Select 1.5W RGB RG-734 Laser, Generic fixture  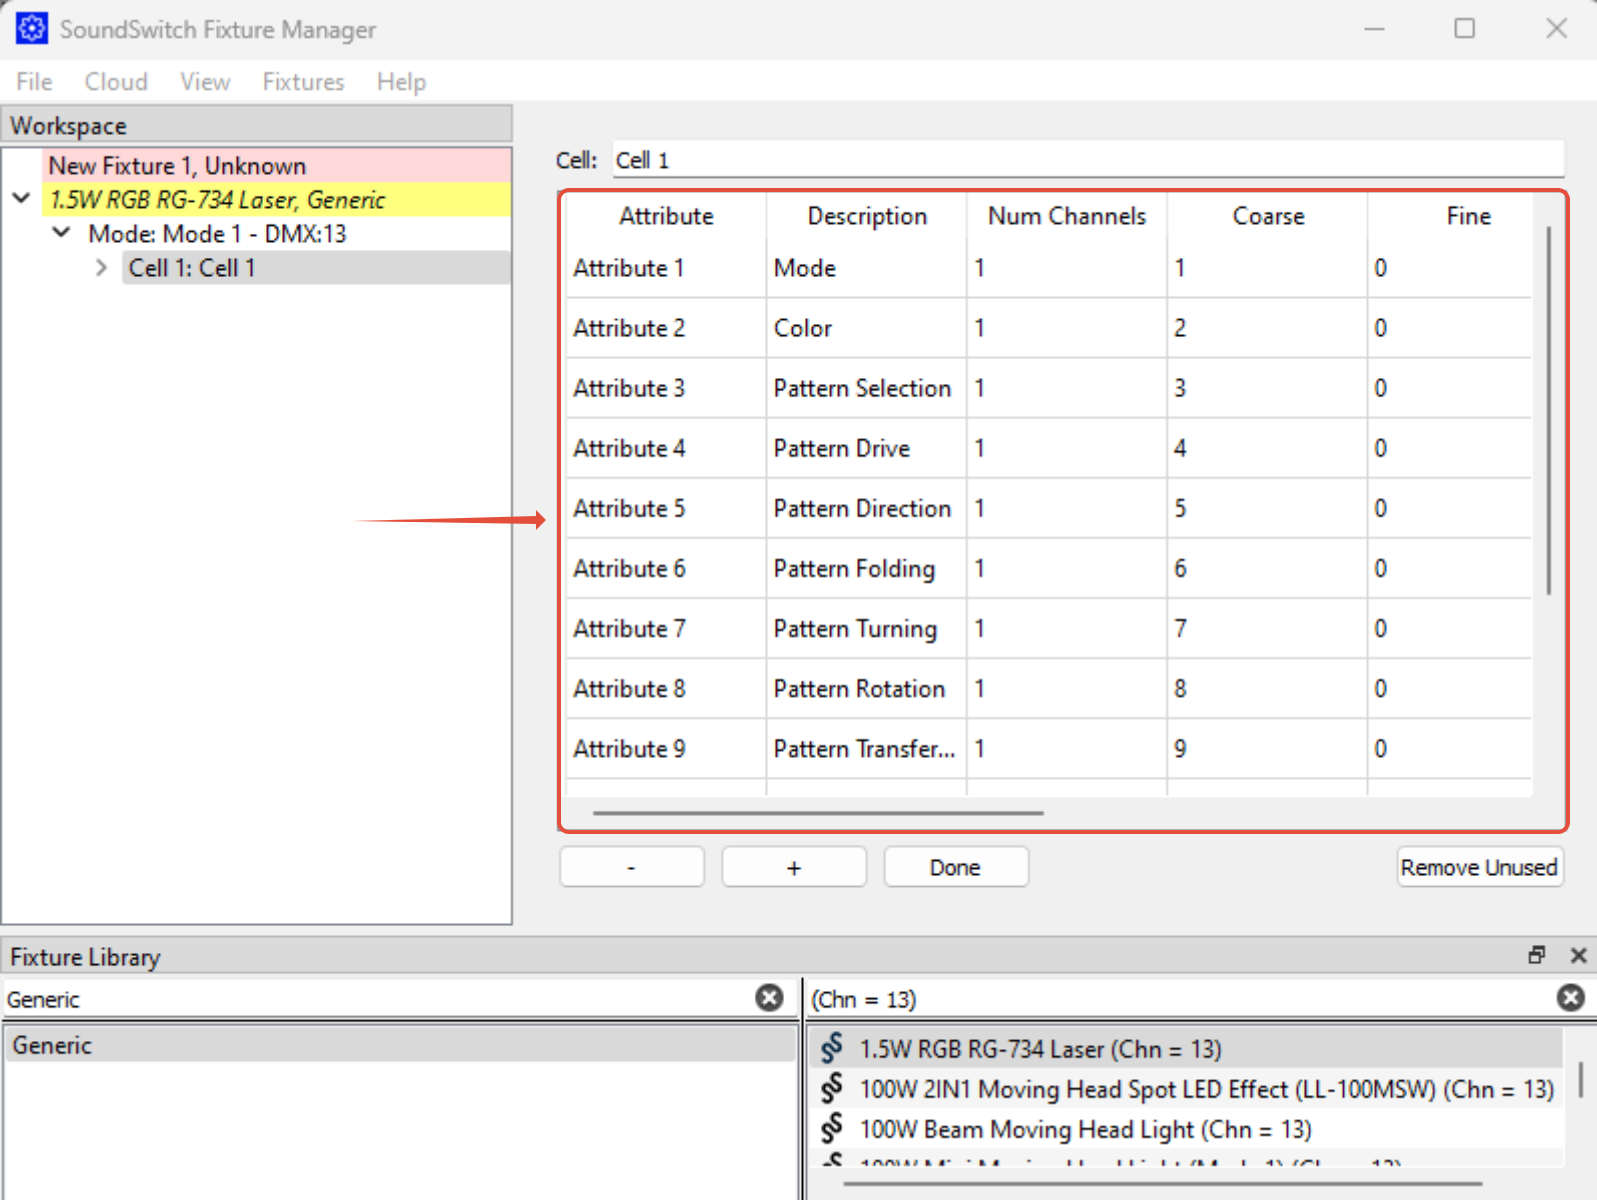click(277, 199)
